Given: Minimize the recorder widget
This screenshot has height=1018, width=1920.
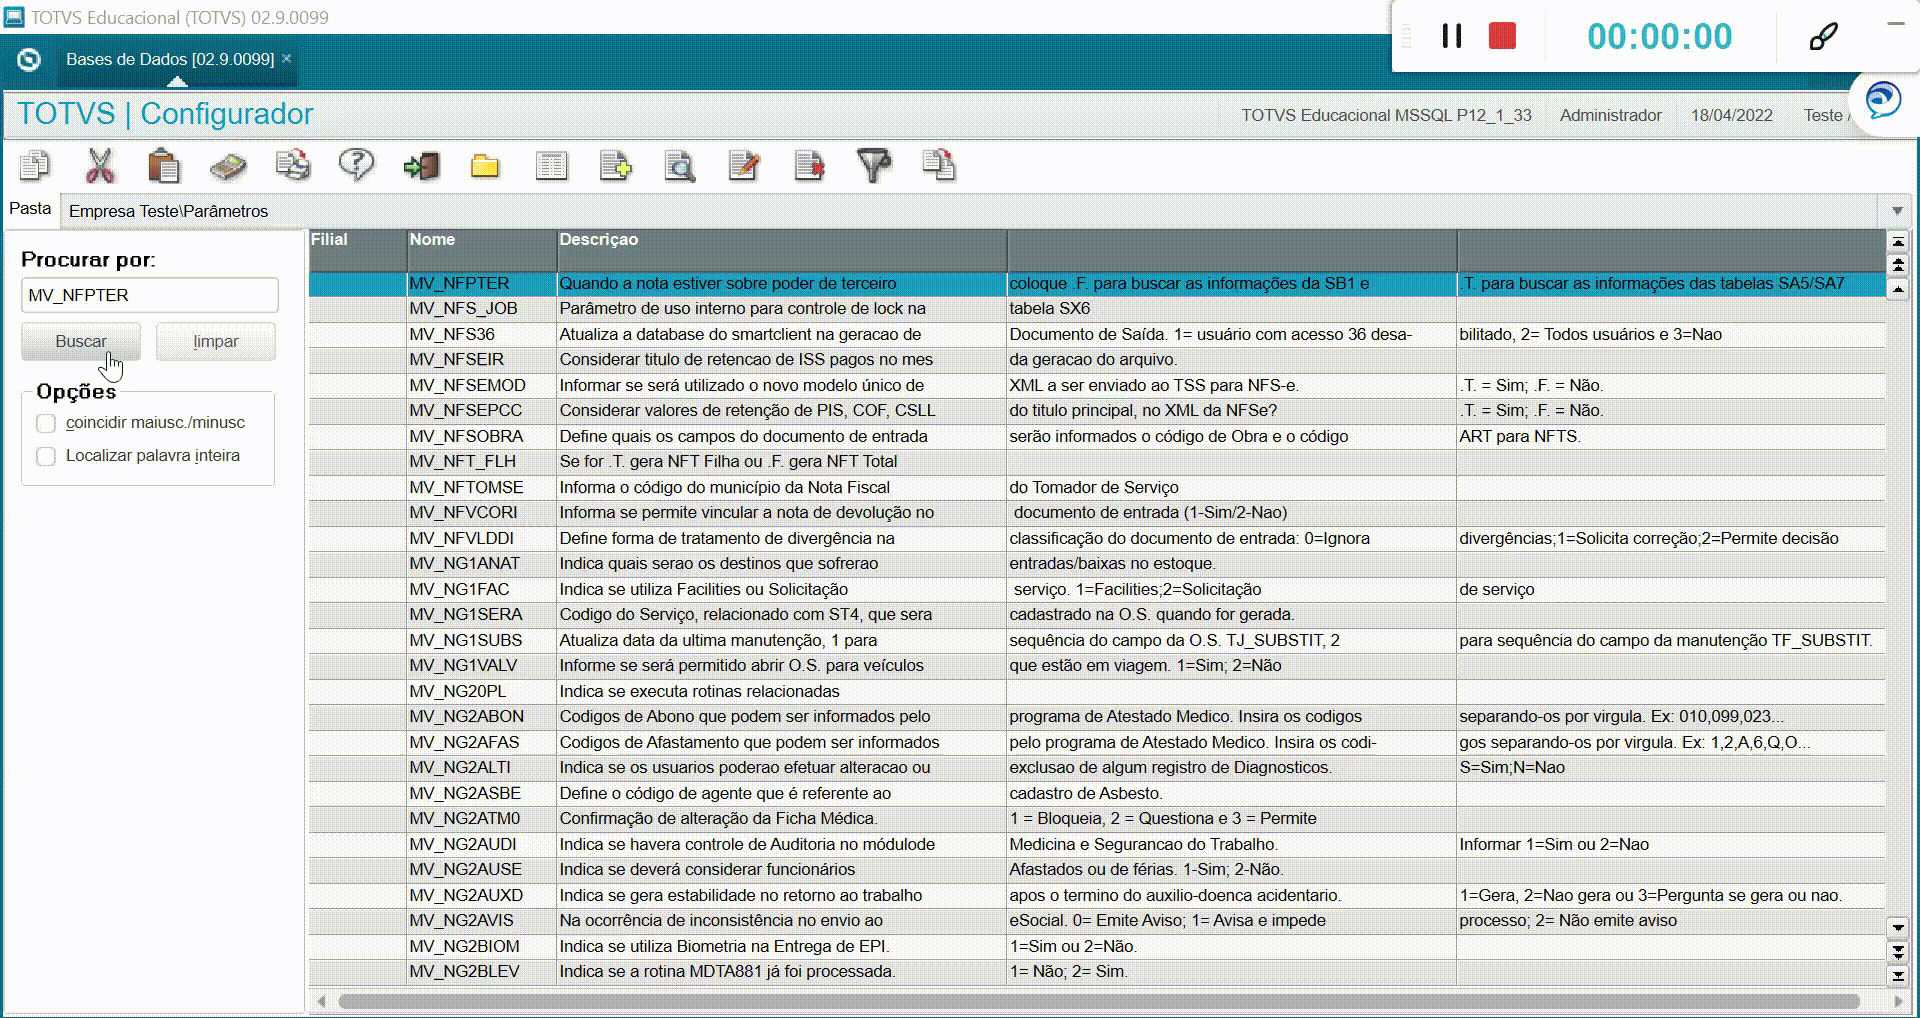Looking at the screenshot, I should (x=1895, y=23).
